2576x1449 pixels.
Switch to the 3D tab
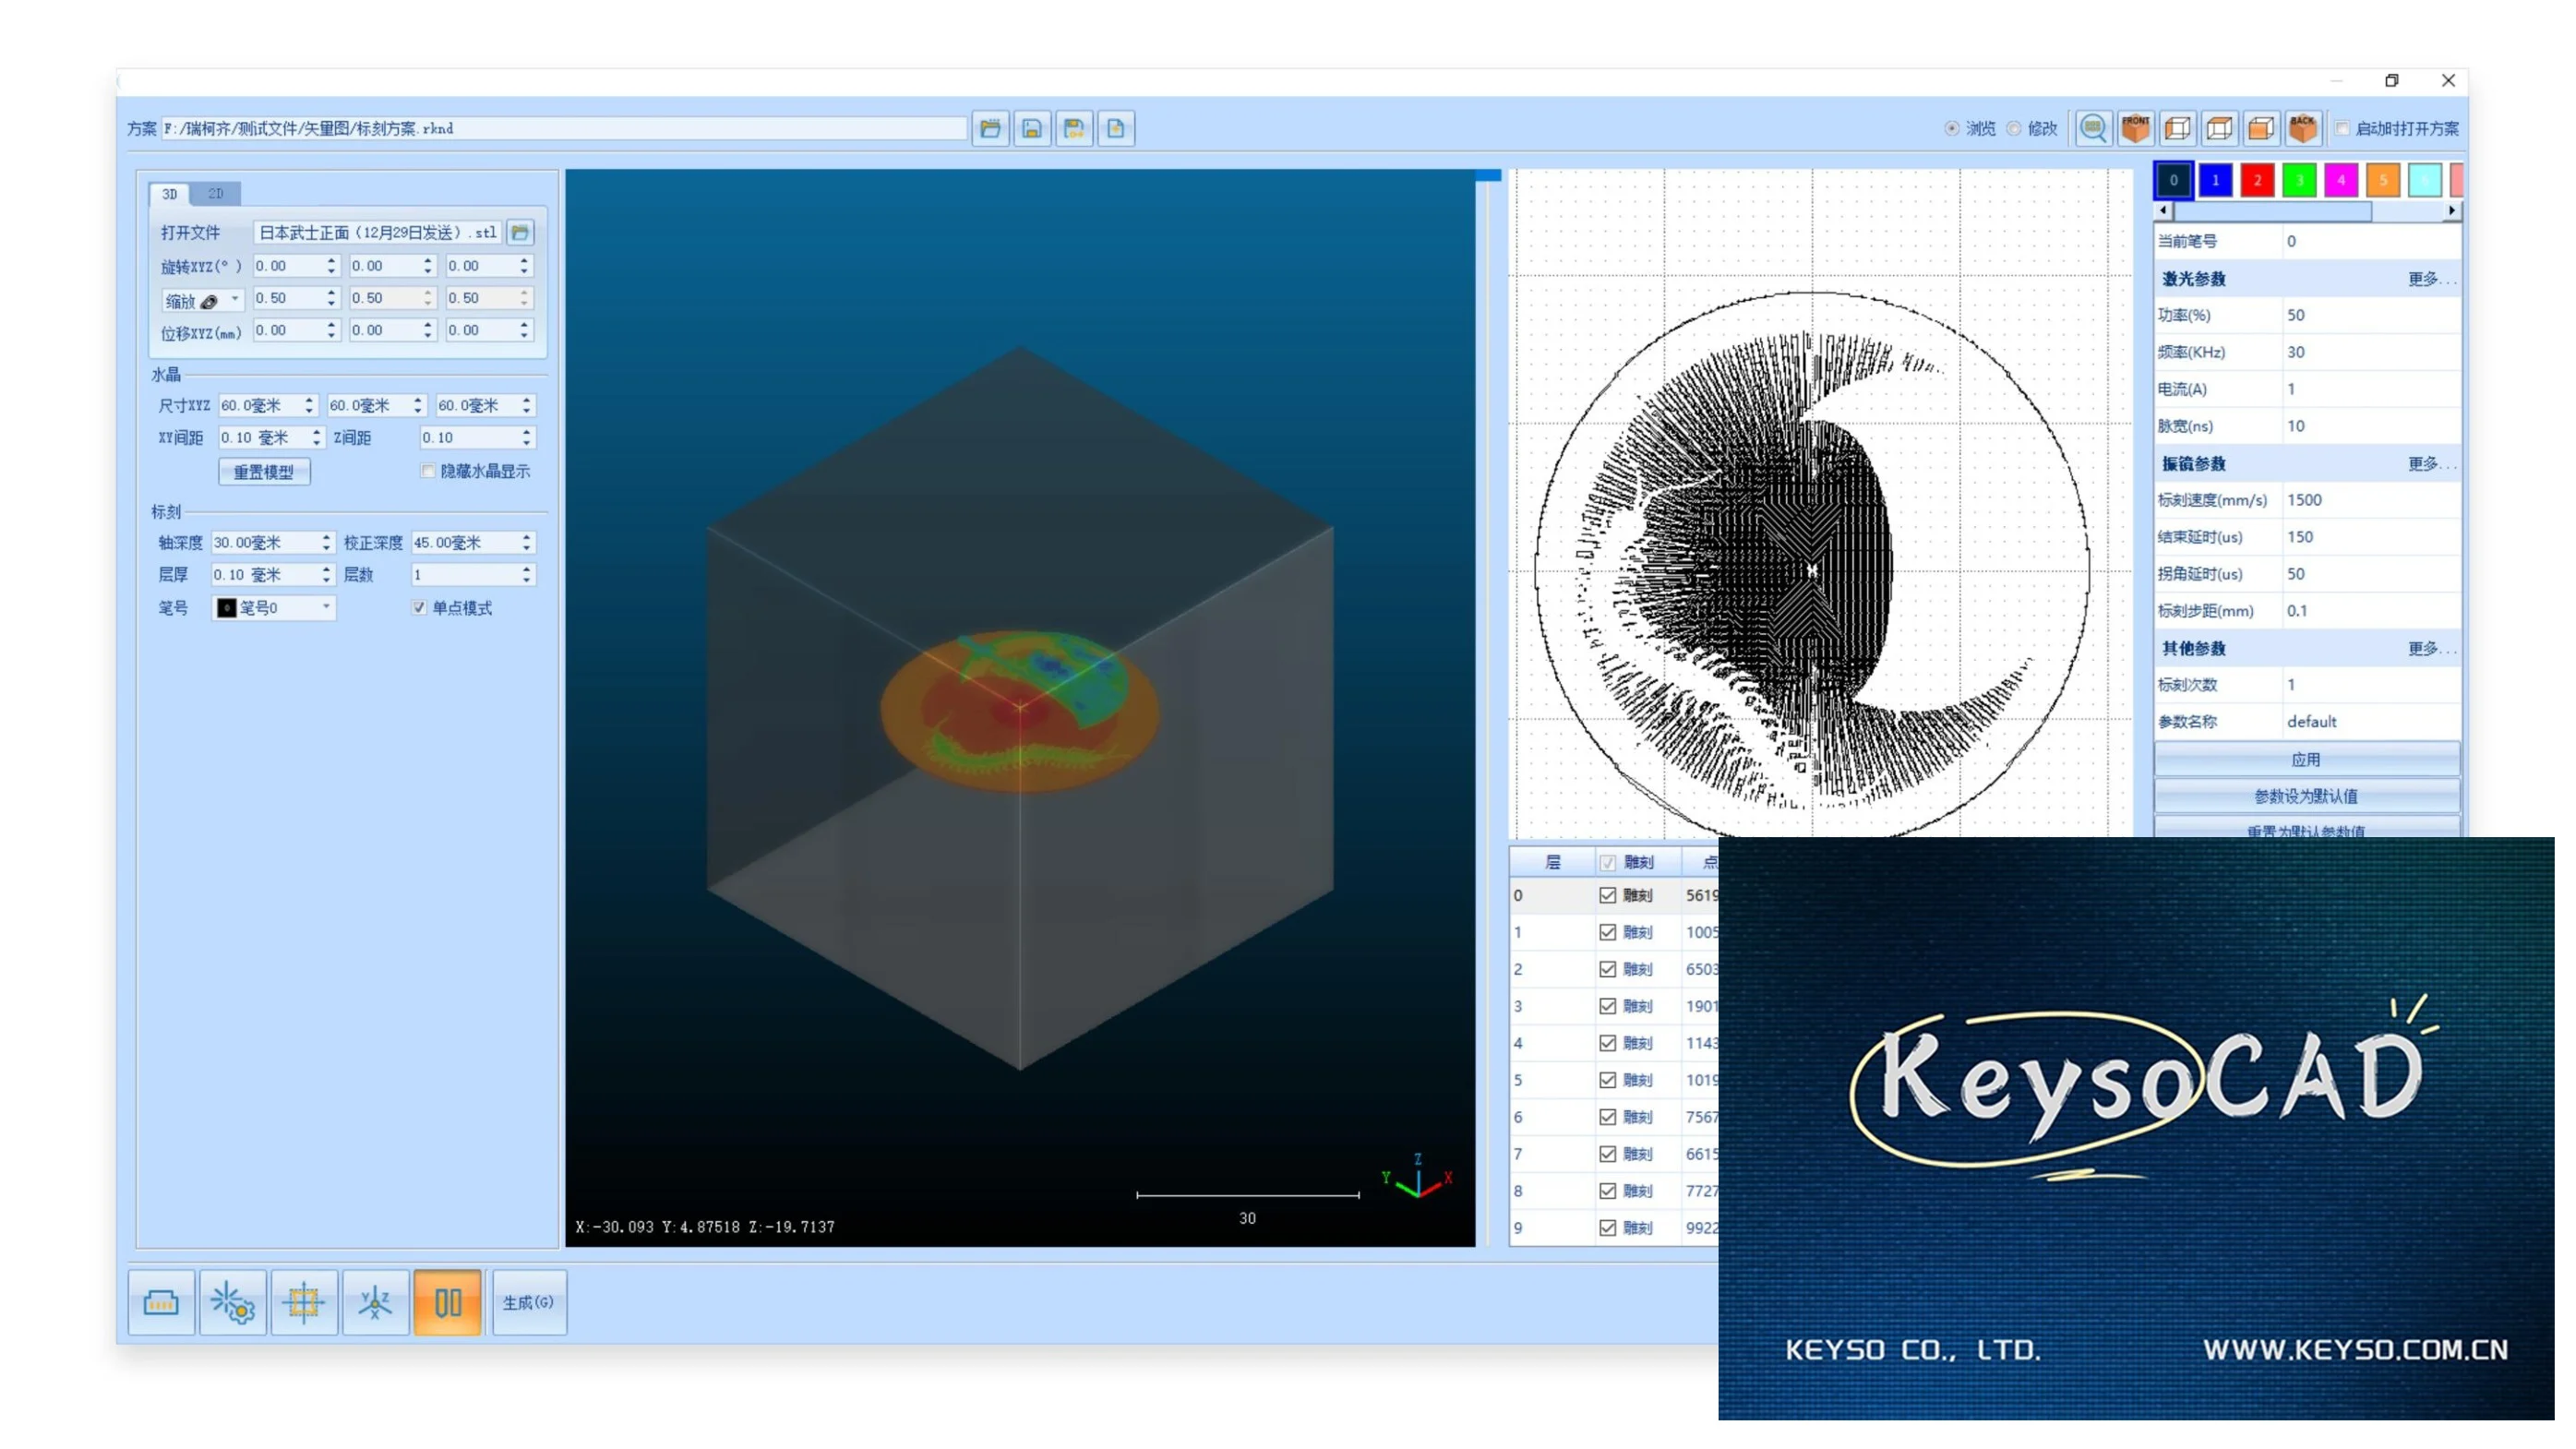(170, 194)
